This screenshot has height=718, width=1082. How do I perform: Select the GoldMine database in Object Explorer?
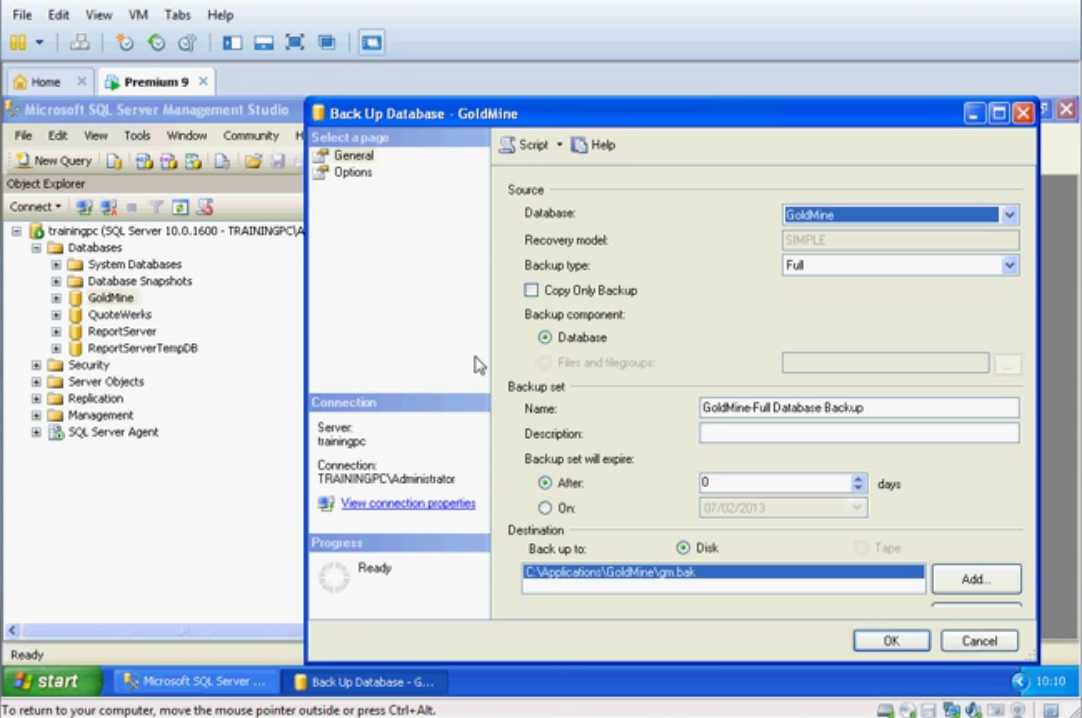110,298
